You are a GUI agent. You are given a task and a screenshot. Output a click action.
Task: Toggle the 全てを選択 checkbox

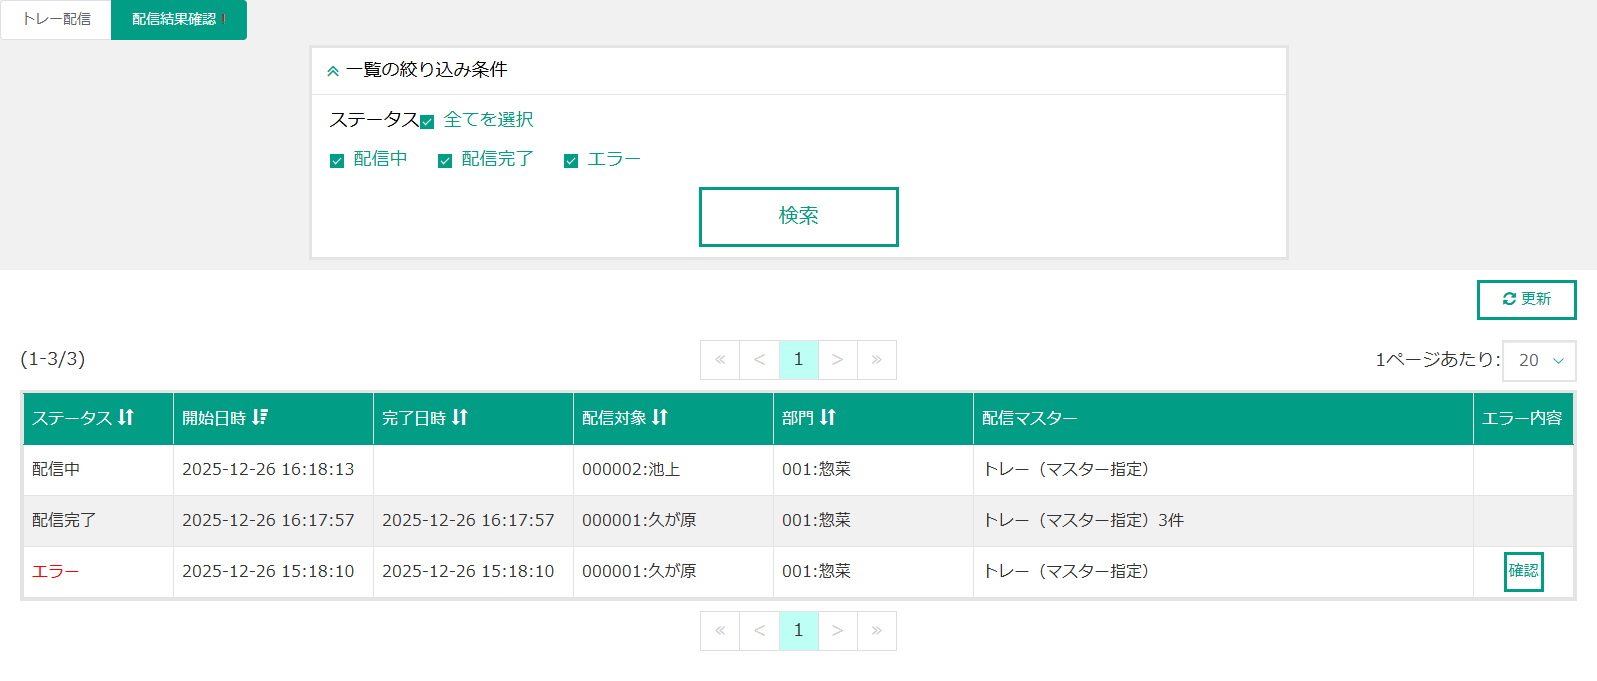pos(427,122)
